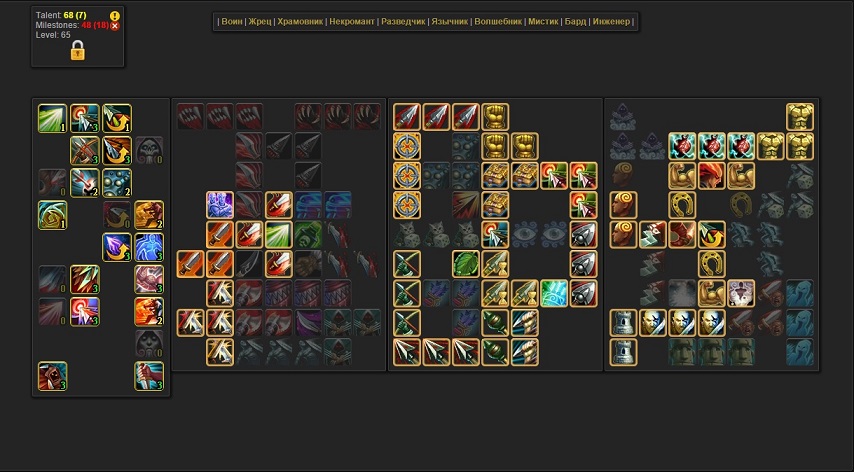Select the green swirling vortex skill icon
The height and width of the screenshot is (472, 854).
click(53, 215)
